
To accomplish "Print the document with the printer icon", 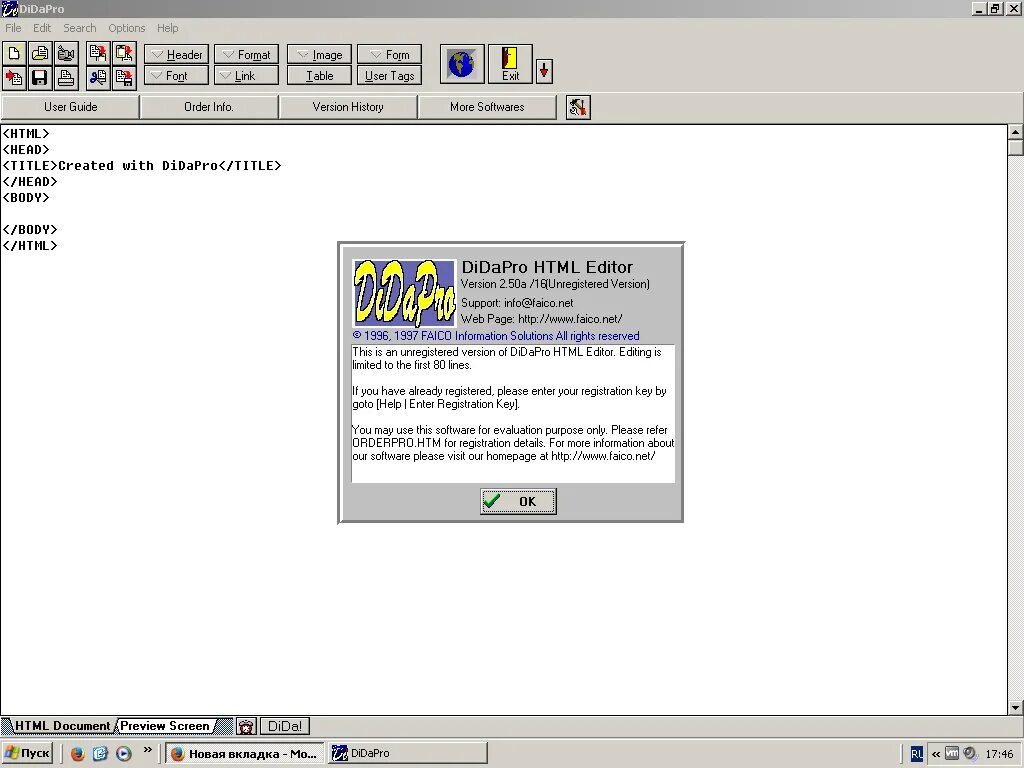I will [66, 78].
